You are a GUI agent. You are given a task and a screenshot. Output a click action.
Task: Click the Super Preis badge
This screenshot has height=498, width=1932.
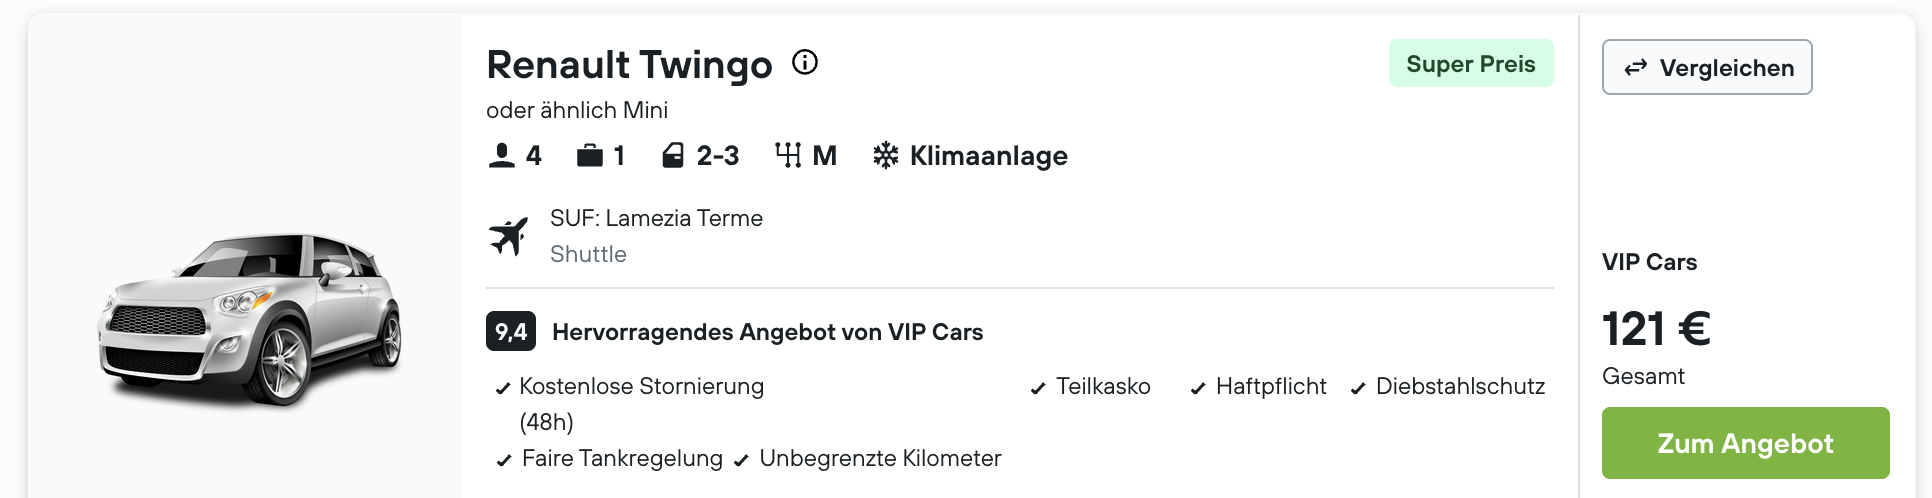coord(1471,63)
